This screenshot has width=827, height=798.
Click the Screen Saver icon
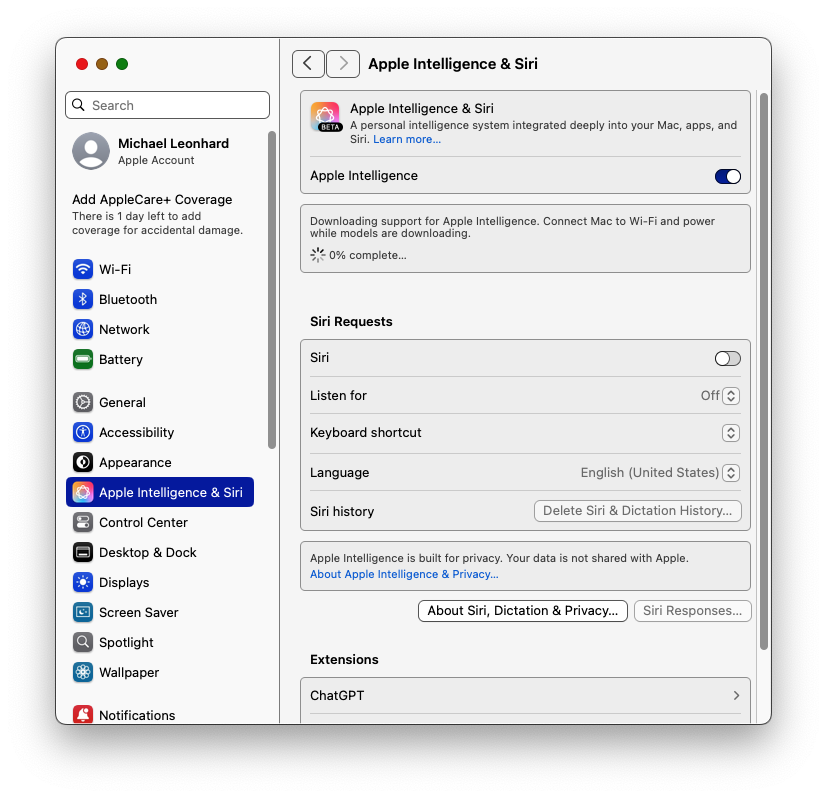[x=83, y=612]
